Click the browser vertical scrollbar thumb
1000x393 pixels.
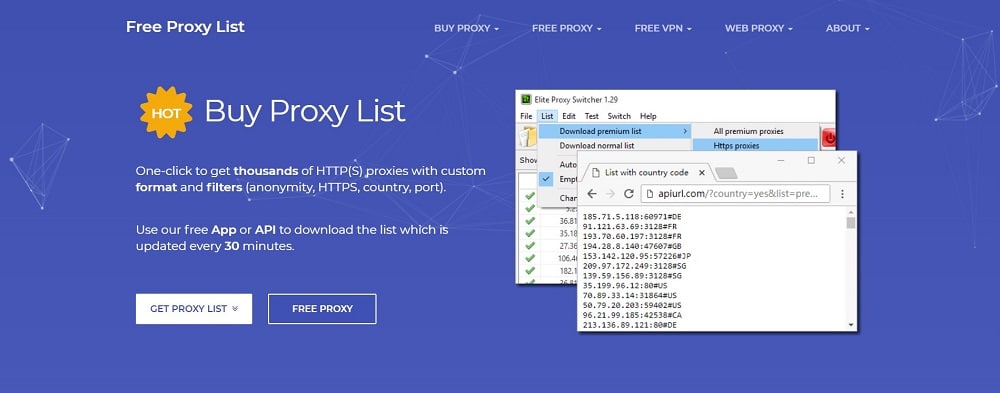pos(851,223)
